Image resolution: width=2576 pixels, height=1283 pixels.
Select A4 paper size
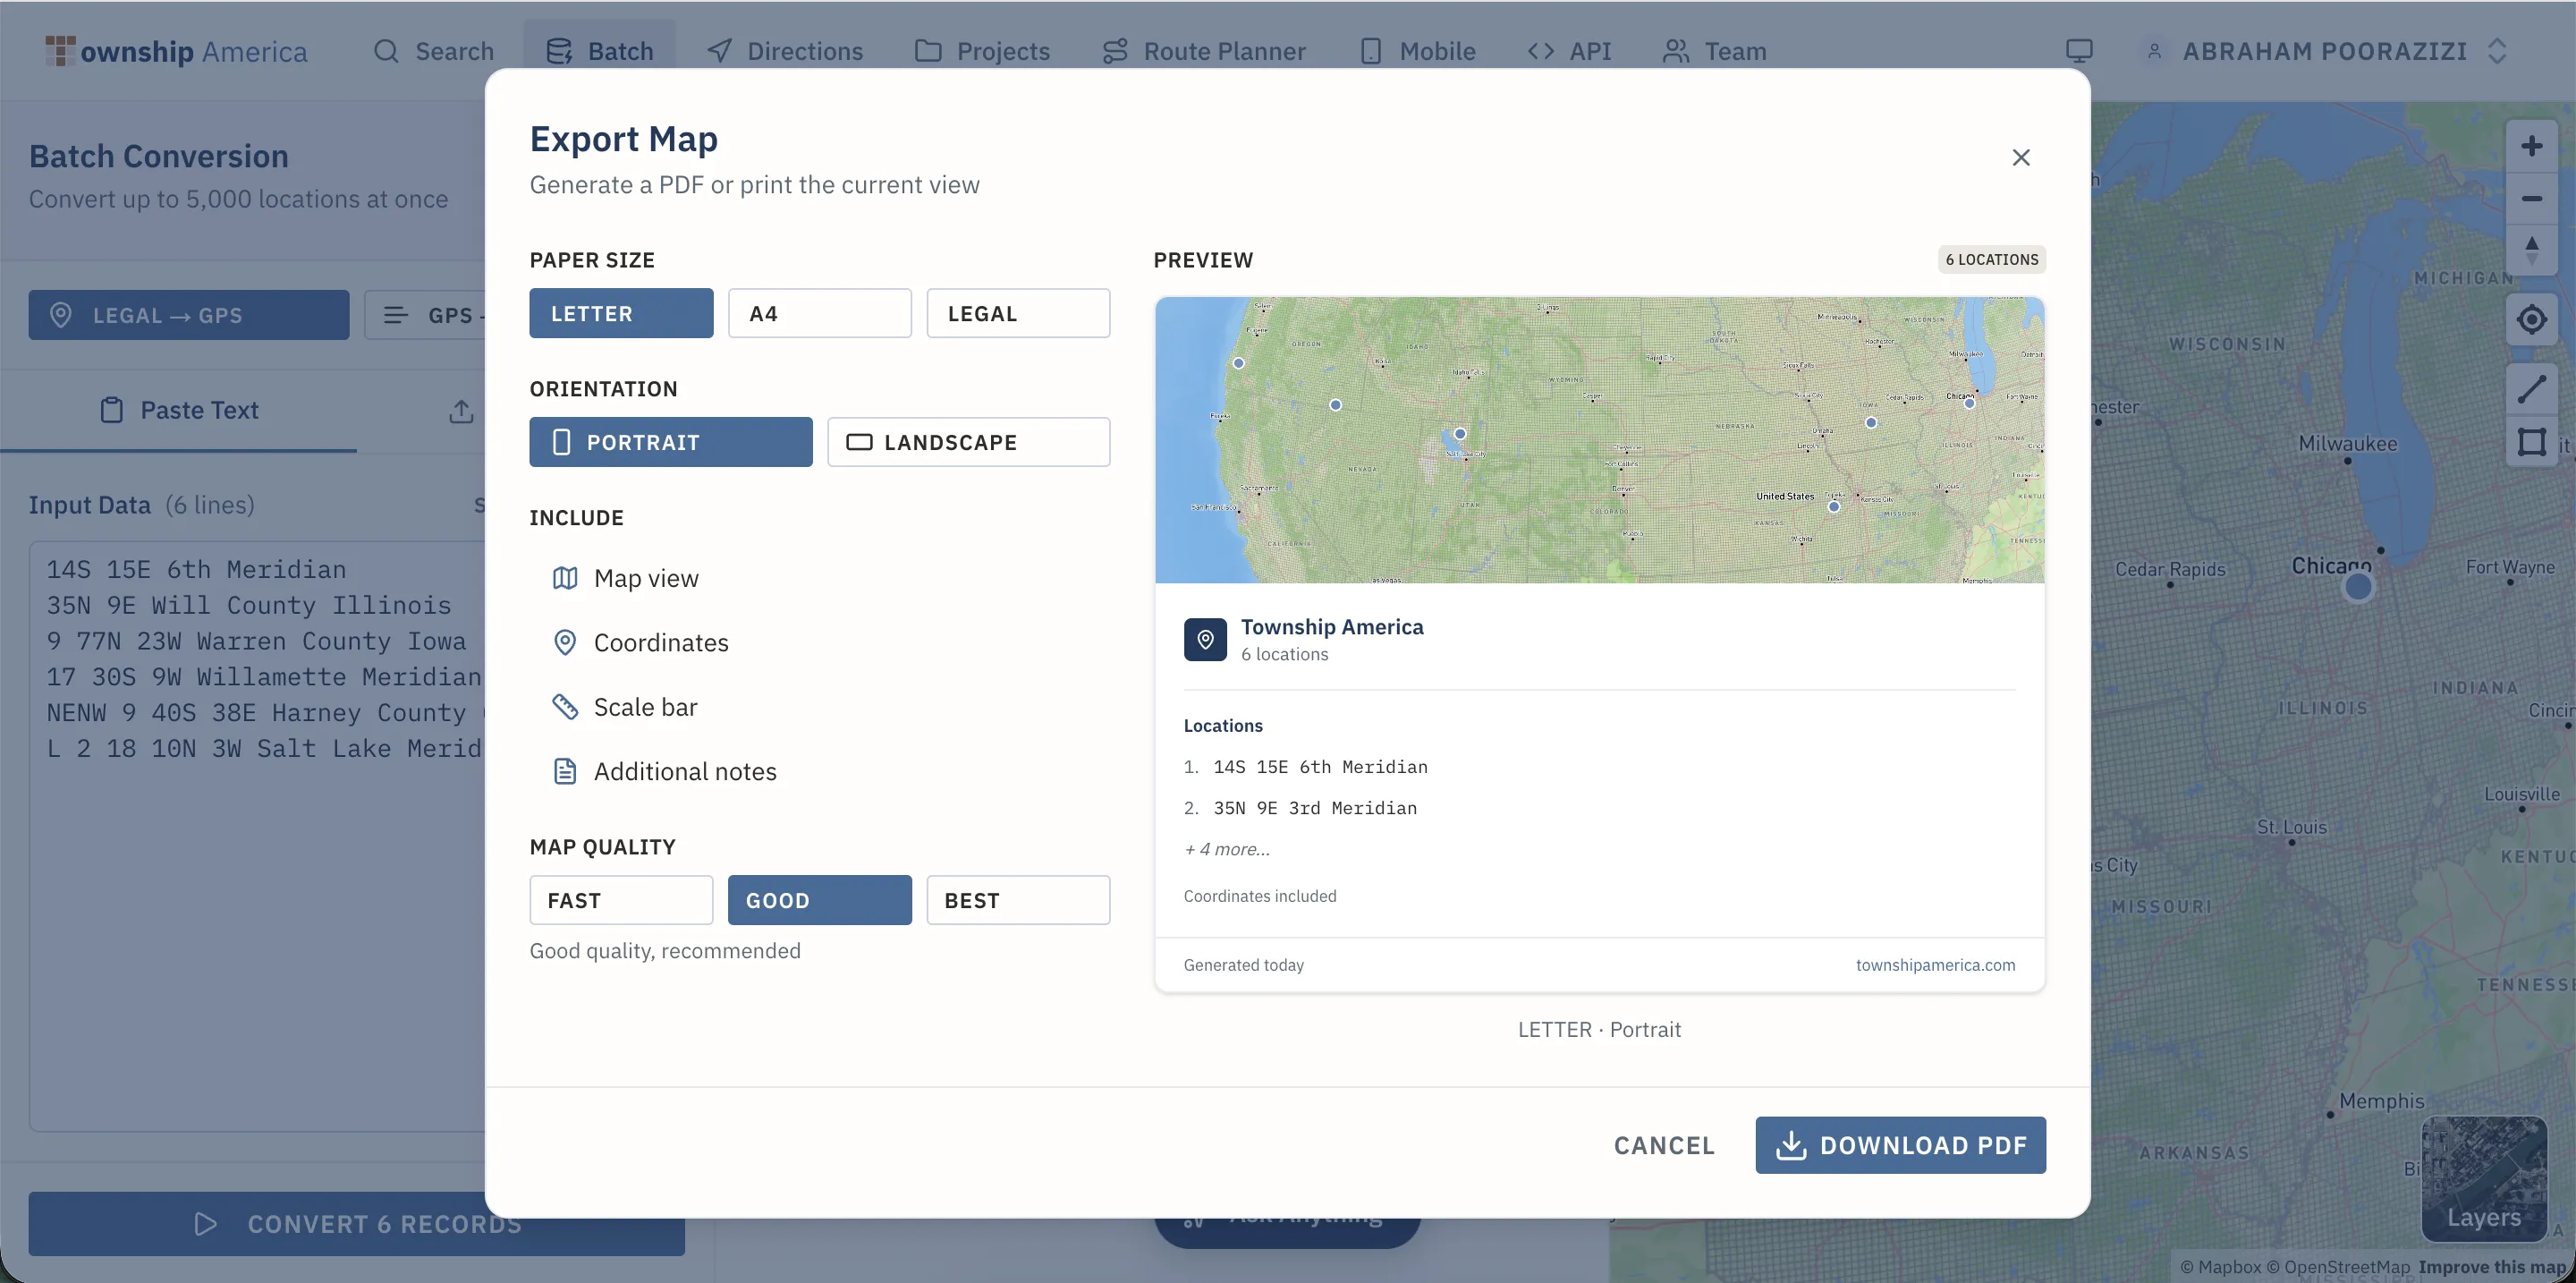coord(819,314)
